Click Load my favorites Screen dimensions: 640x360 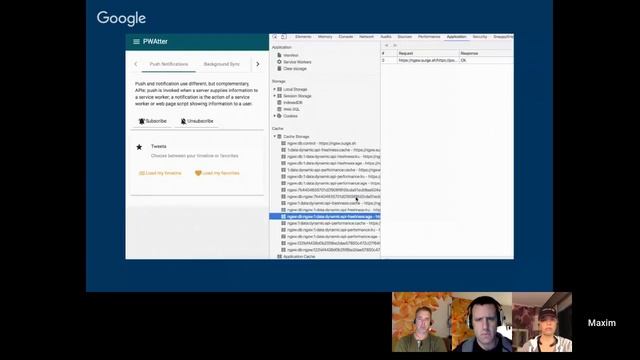[x=217, y=173]
